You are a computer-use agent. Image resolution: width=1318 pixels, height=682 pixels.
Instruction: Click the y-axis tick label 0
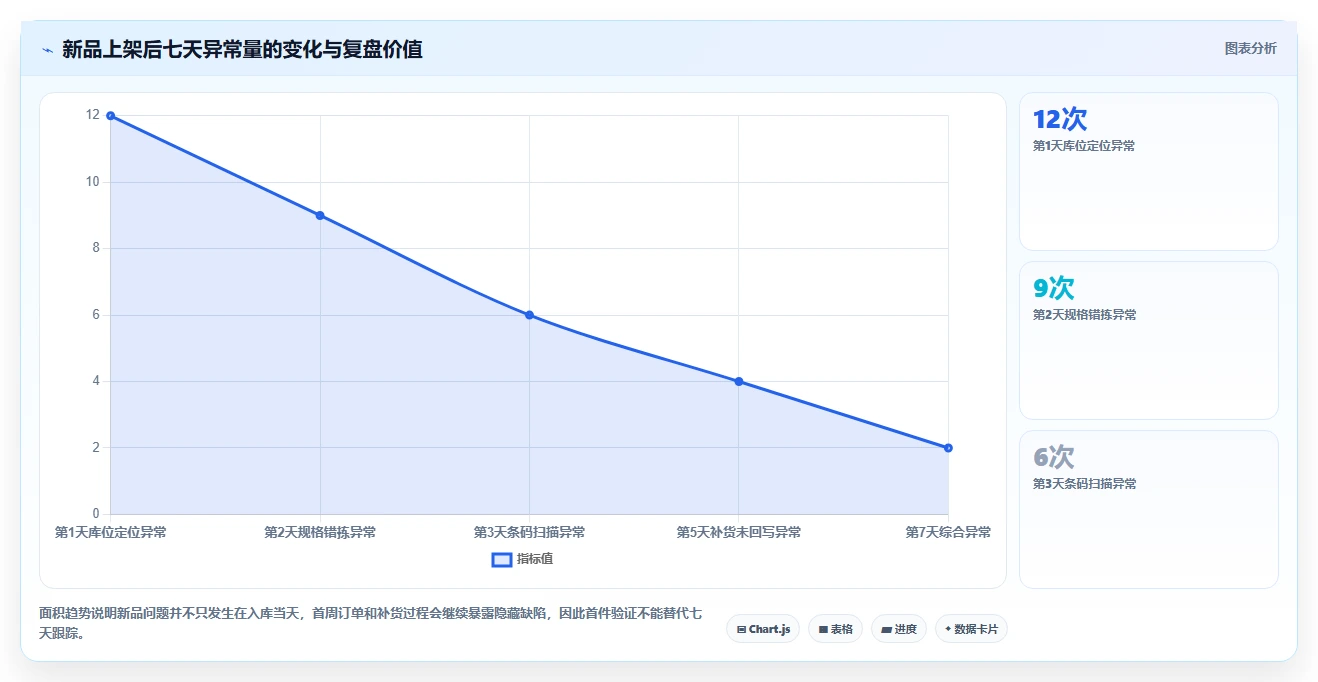point(96,514)
